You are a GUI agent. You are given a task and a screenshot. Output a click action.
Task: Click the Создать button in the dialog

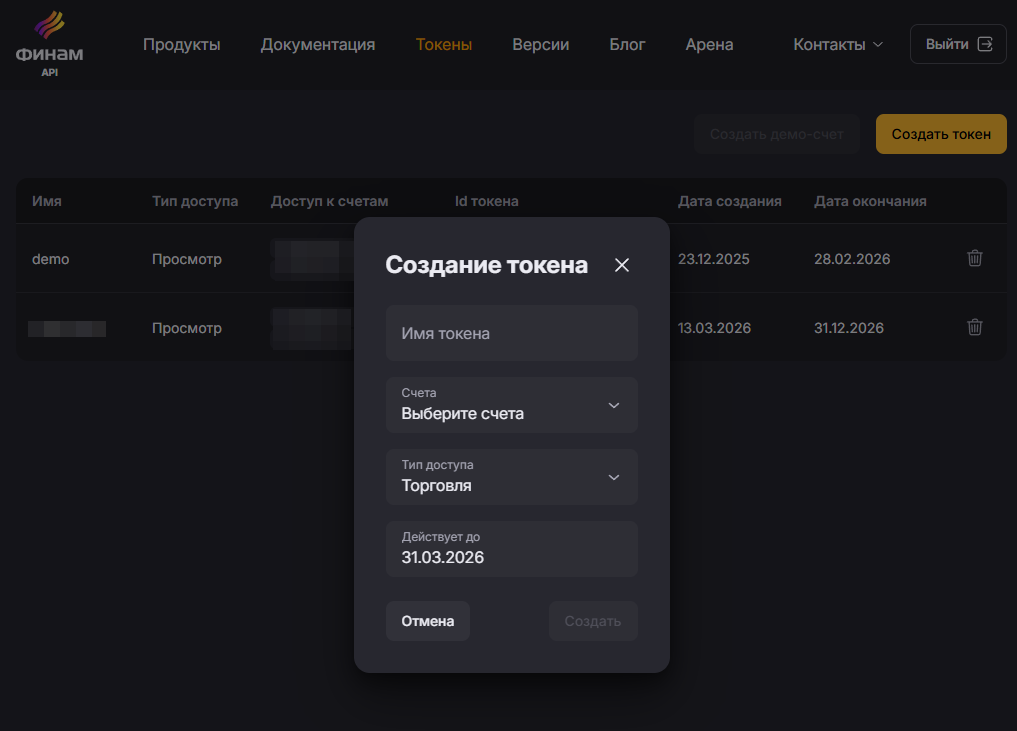click(x=592, y=620)
